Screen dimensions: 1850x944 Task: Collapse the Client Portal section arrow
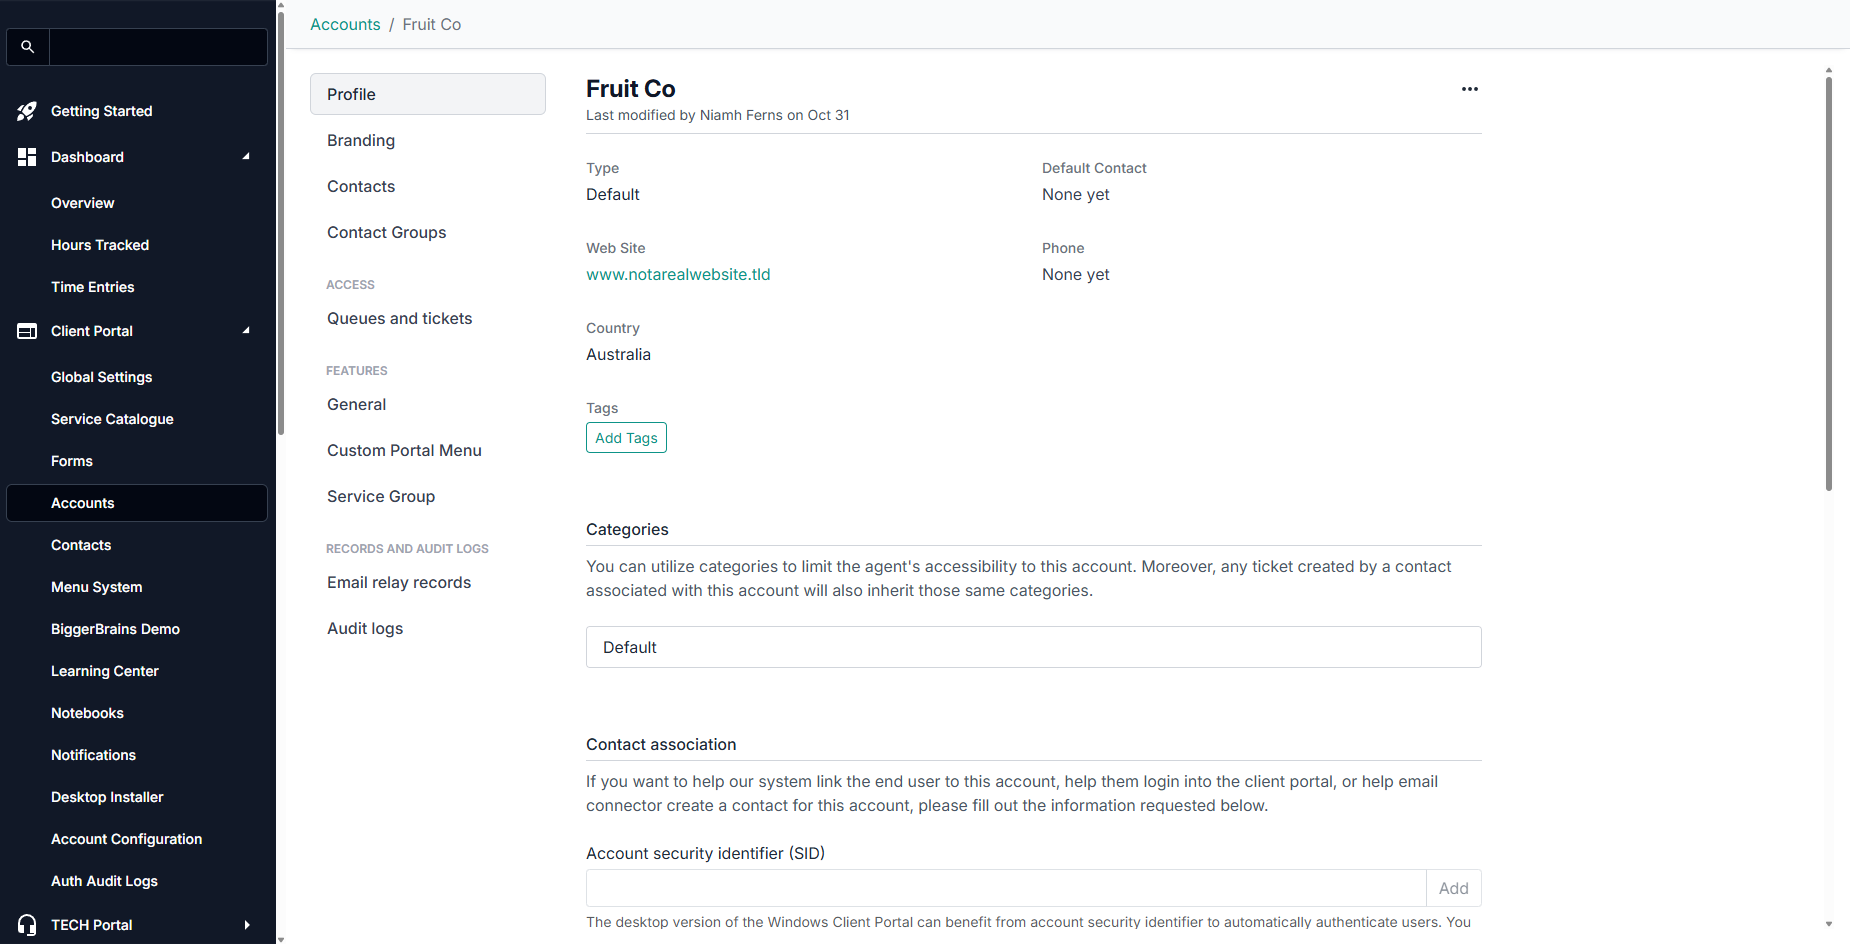pyautogui.click(x=246, y=331)
